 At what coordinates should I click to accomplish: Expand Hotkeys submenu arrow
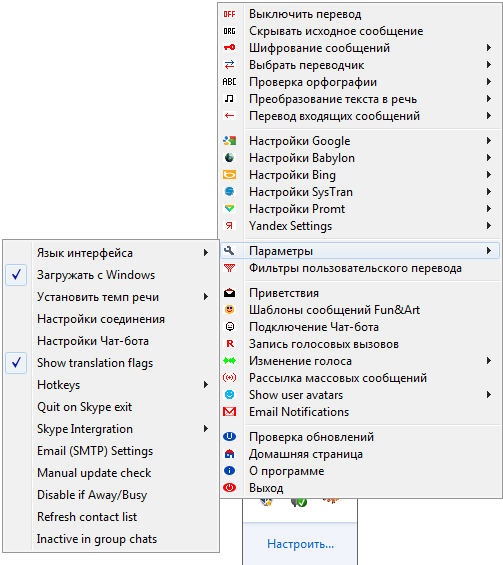(206, 384)
